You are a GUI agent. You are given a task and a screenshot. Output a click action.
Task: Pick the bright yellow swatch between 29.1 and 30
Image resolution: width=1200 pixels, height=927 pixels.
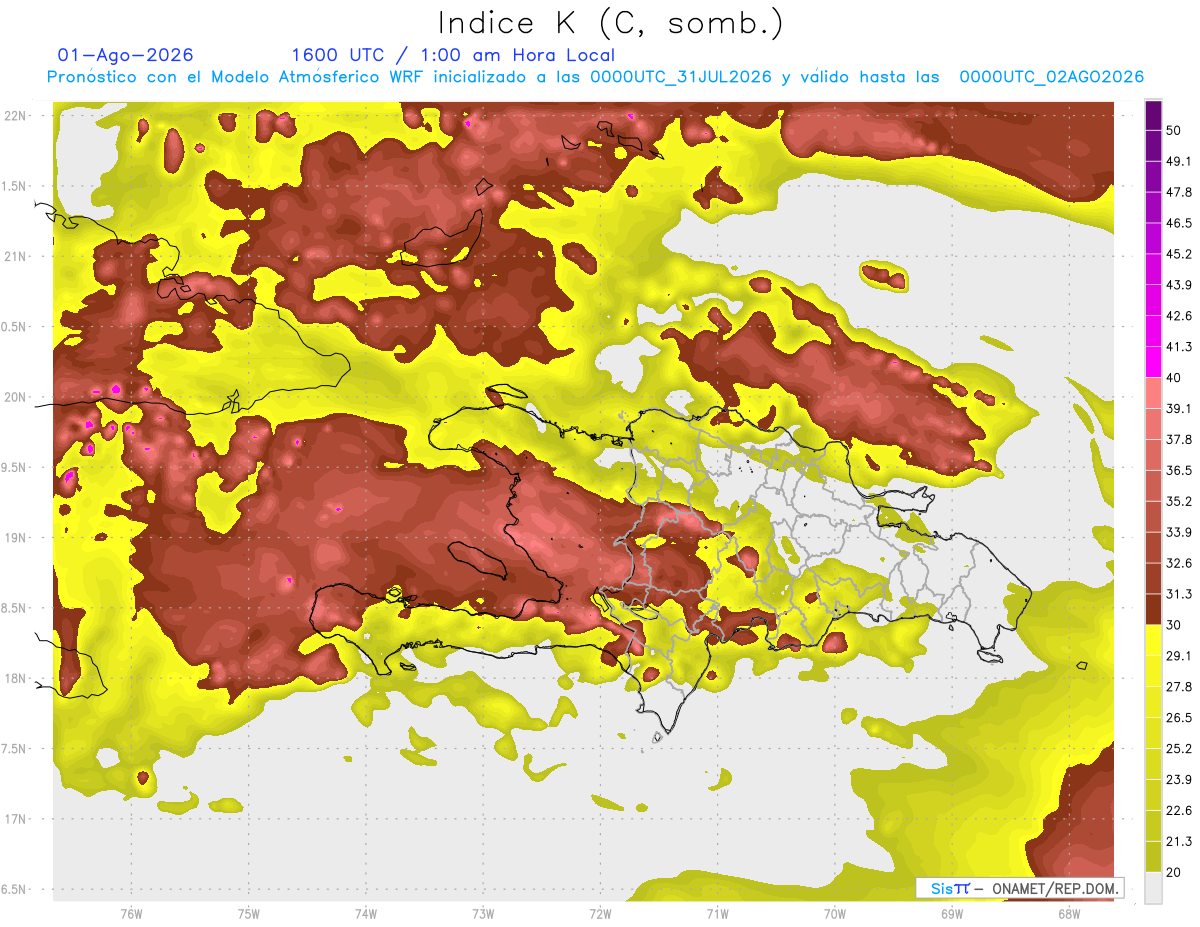point(1154,640)
